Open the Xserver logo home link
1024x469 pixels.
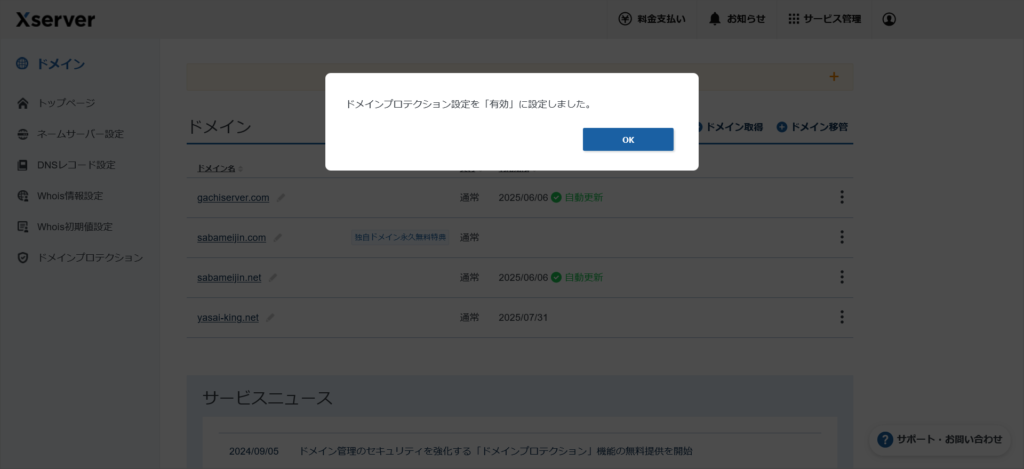(56, 19)
